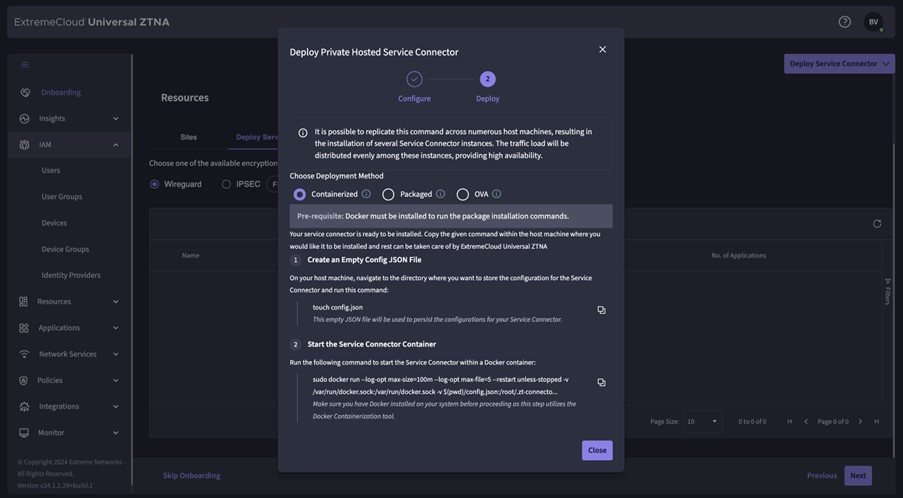
Task: Click the refresh icon in the table
Action: (877, 224)
